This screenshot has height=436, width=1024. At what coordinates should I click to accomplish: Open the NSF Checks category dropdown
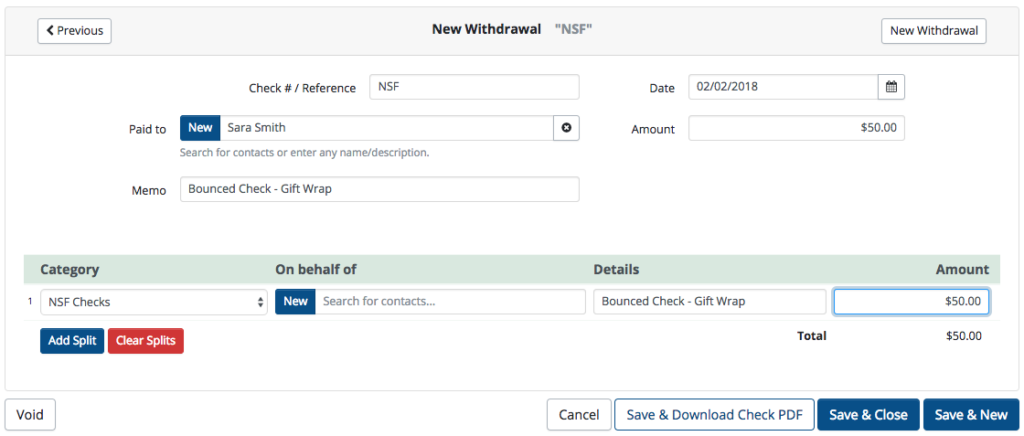coord(154,302)
